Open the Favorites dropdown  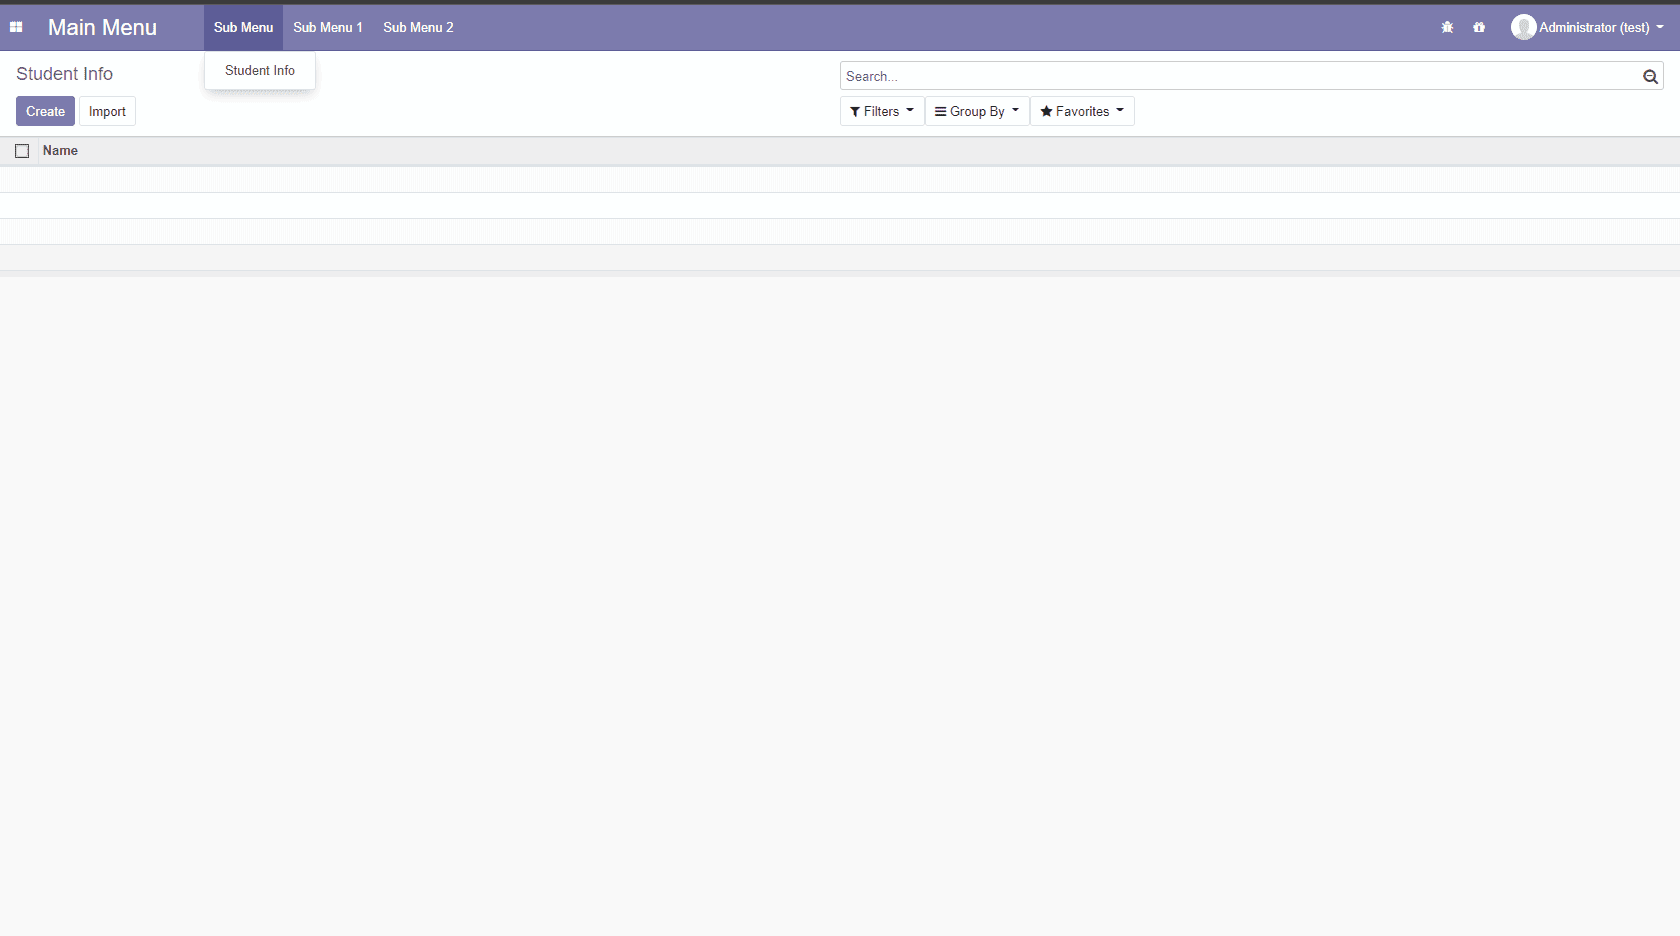(1082, 111)
